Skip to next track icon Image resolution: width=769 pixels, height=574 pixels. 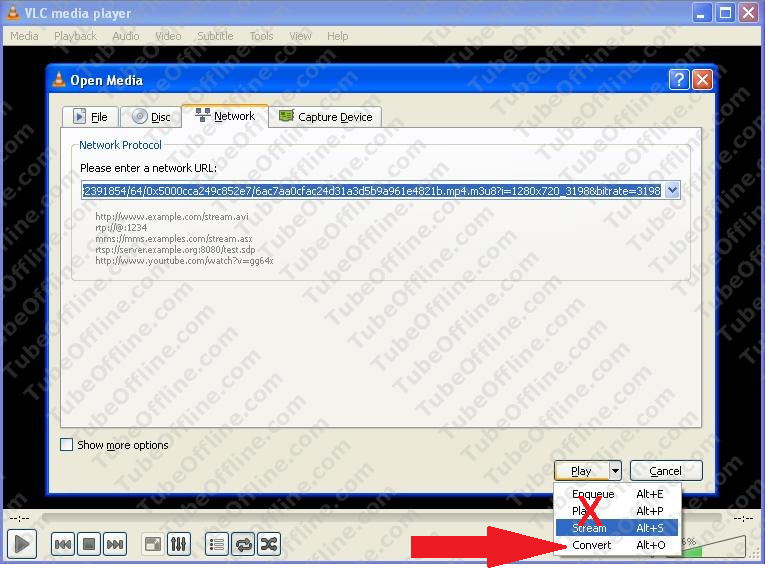coord(115,544)
